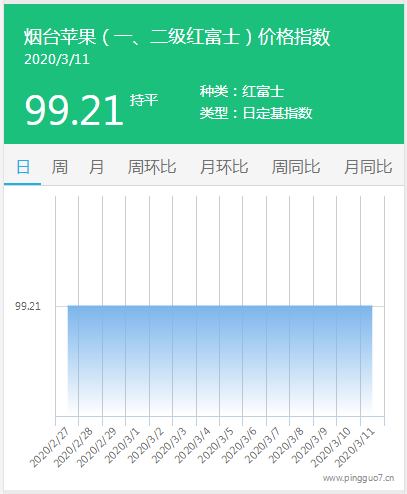Click the x-axis label 2020/3/4
Image resolution: width=407 pixels, height=494 pixels.
coord(192,446)
